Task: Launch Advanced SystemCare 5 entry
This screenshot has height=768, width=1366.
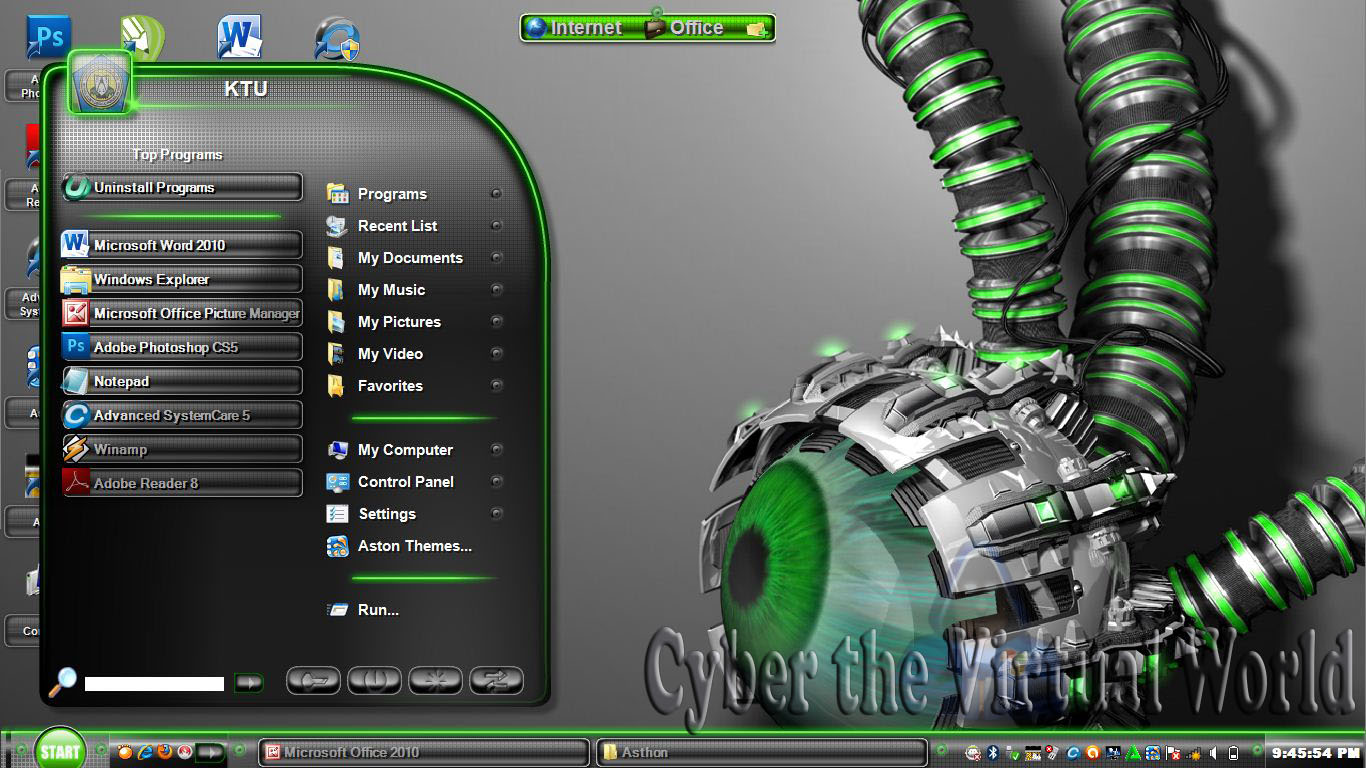Action: (x=182, y=415)
